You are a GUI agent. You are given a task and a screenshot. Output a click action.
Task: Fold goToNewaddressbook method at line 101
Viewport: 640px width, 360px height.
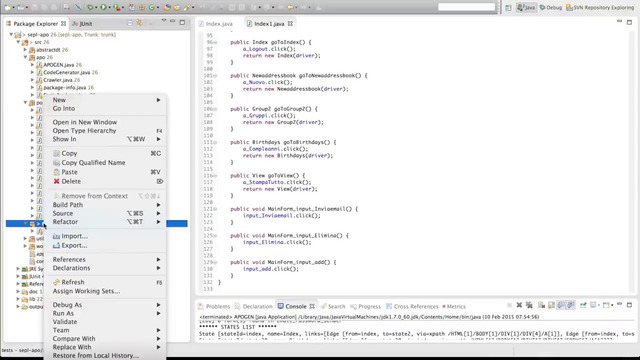[x=215, y=76]
